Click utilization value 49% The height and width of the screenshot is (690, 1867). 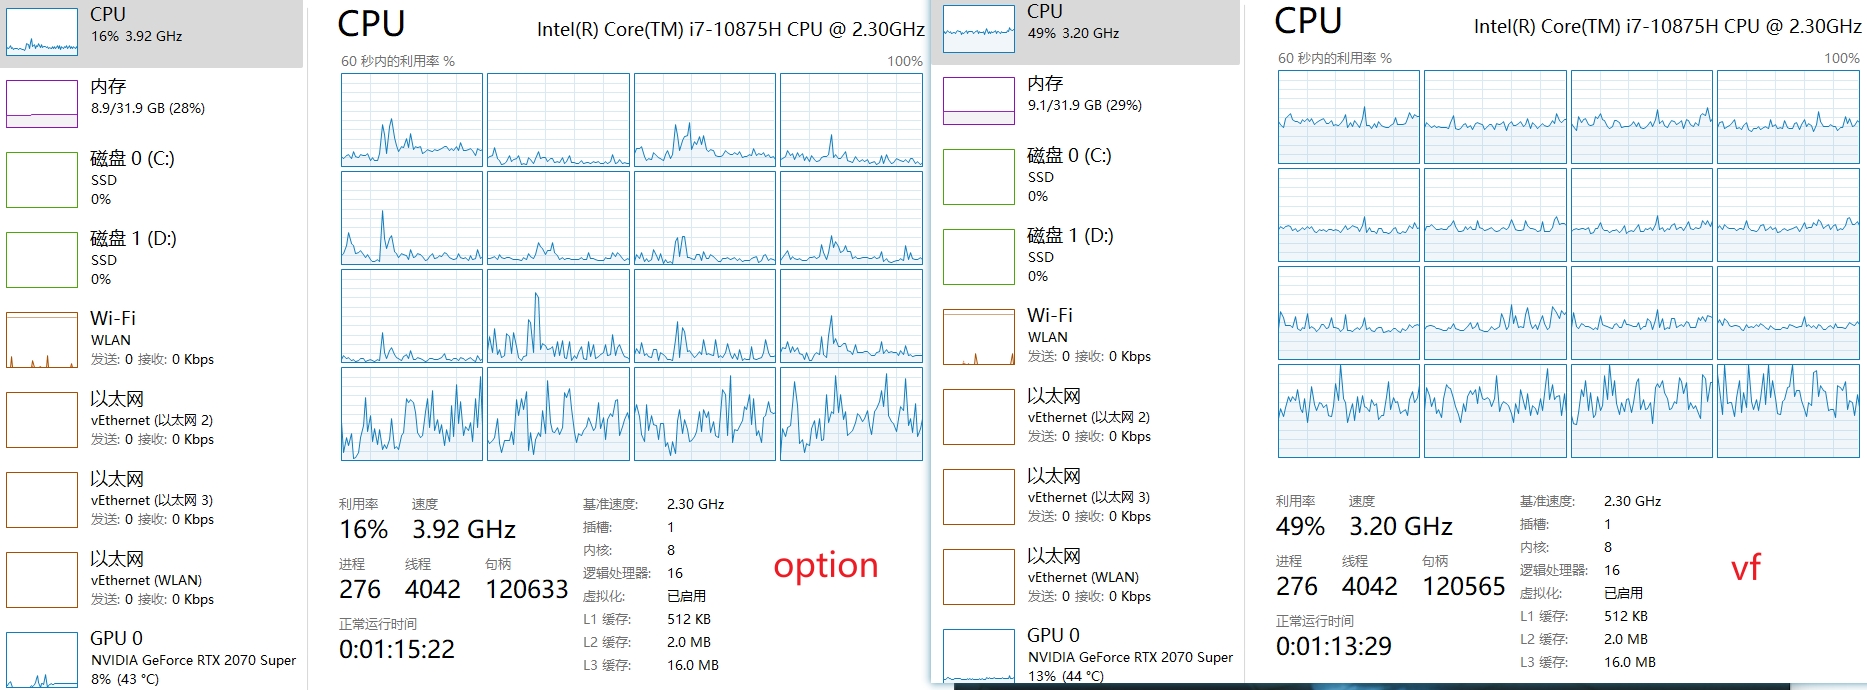(1300, 526)
